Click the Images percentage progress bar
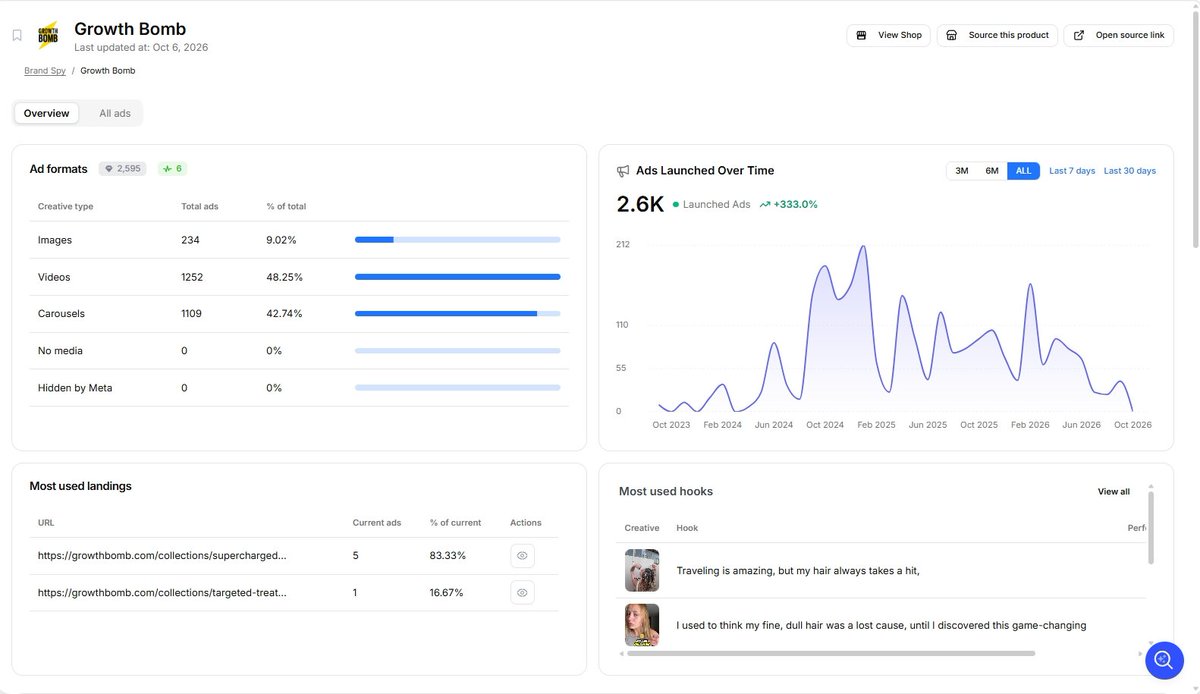The height and width of the screenshot is (694, 1200). pyautogui.click(x=457, y=240)
